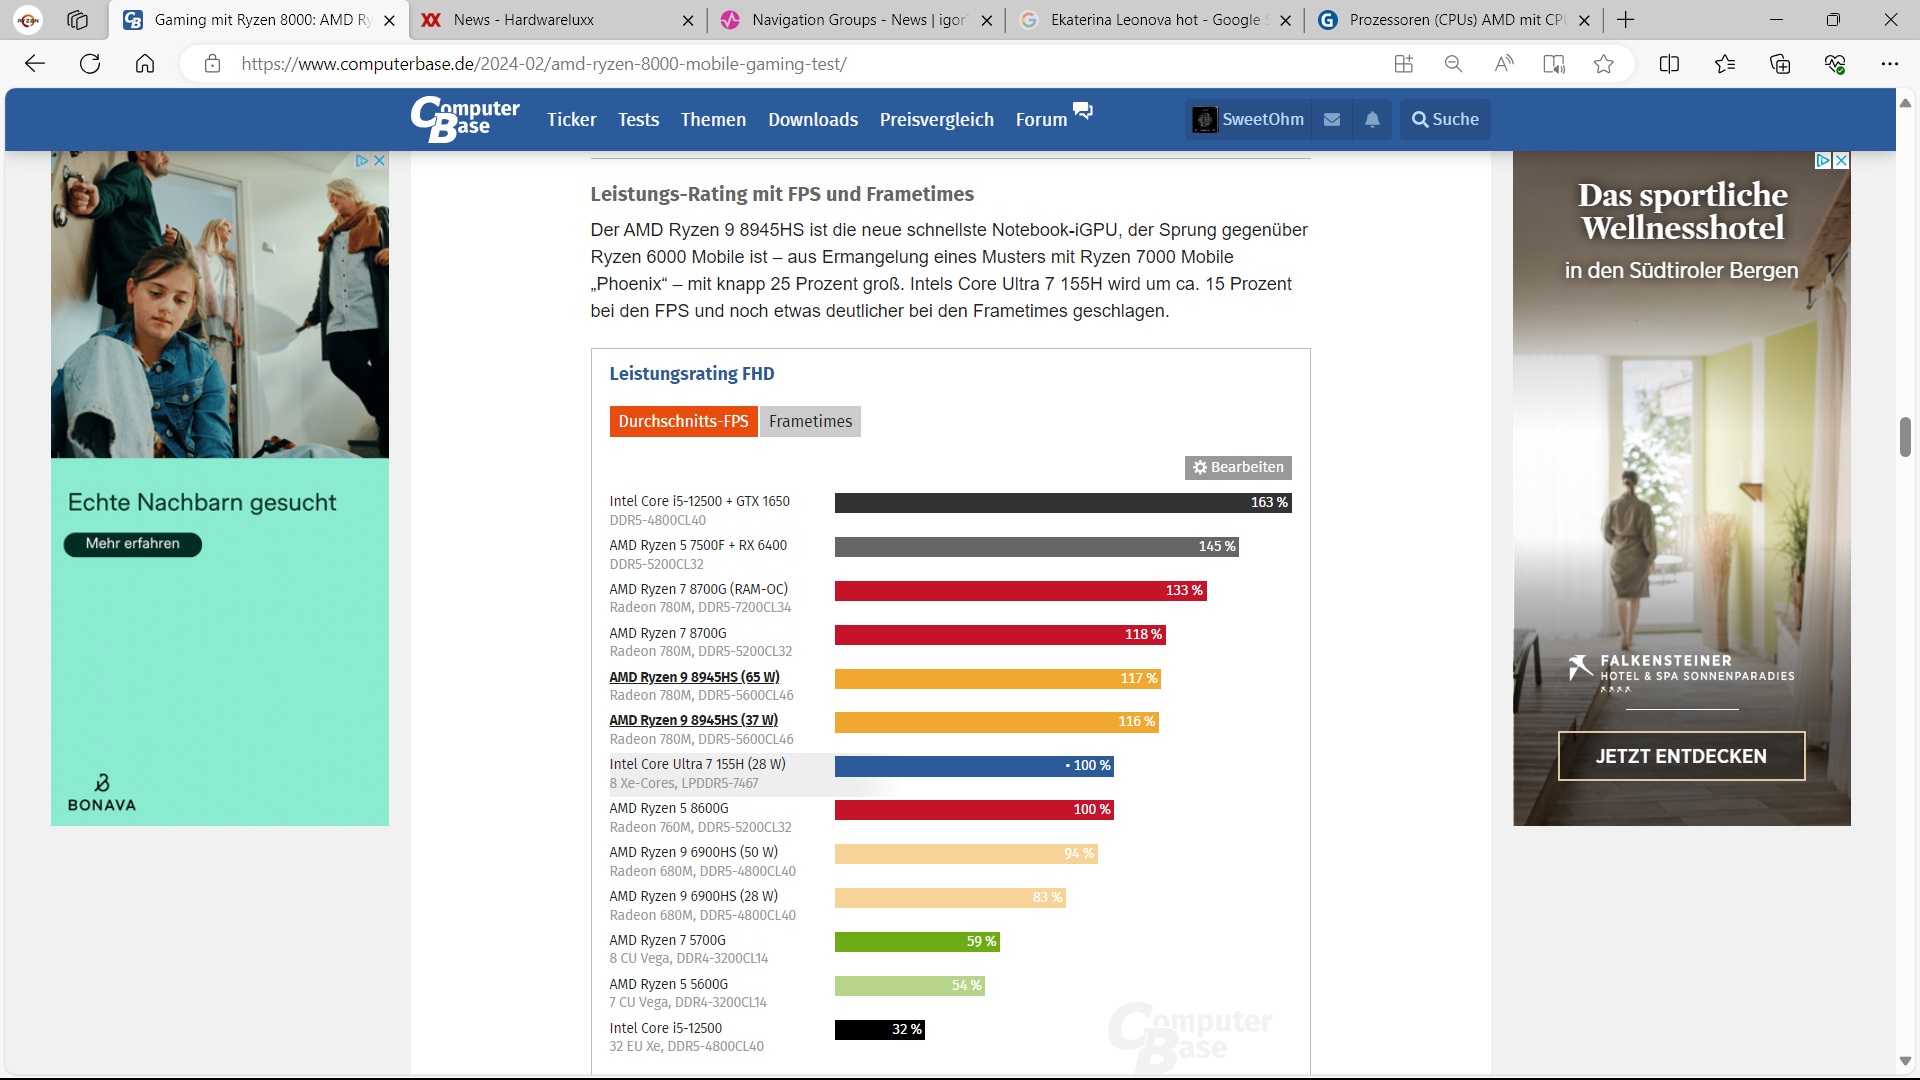Image resolution: width=1920 pixels, height=1080 pixels.
Task: Open the notifications bell icon
Action: 1372,119
